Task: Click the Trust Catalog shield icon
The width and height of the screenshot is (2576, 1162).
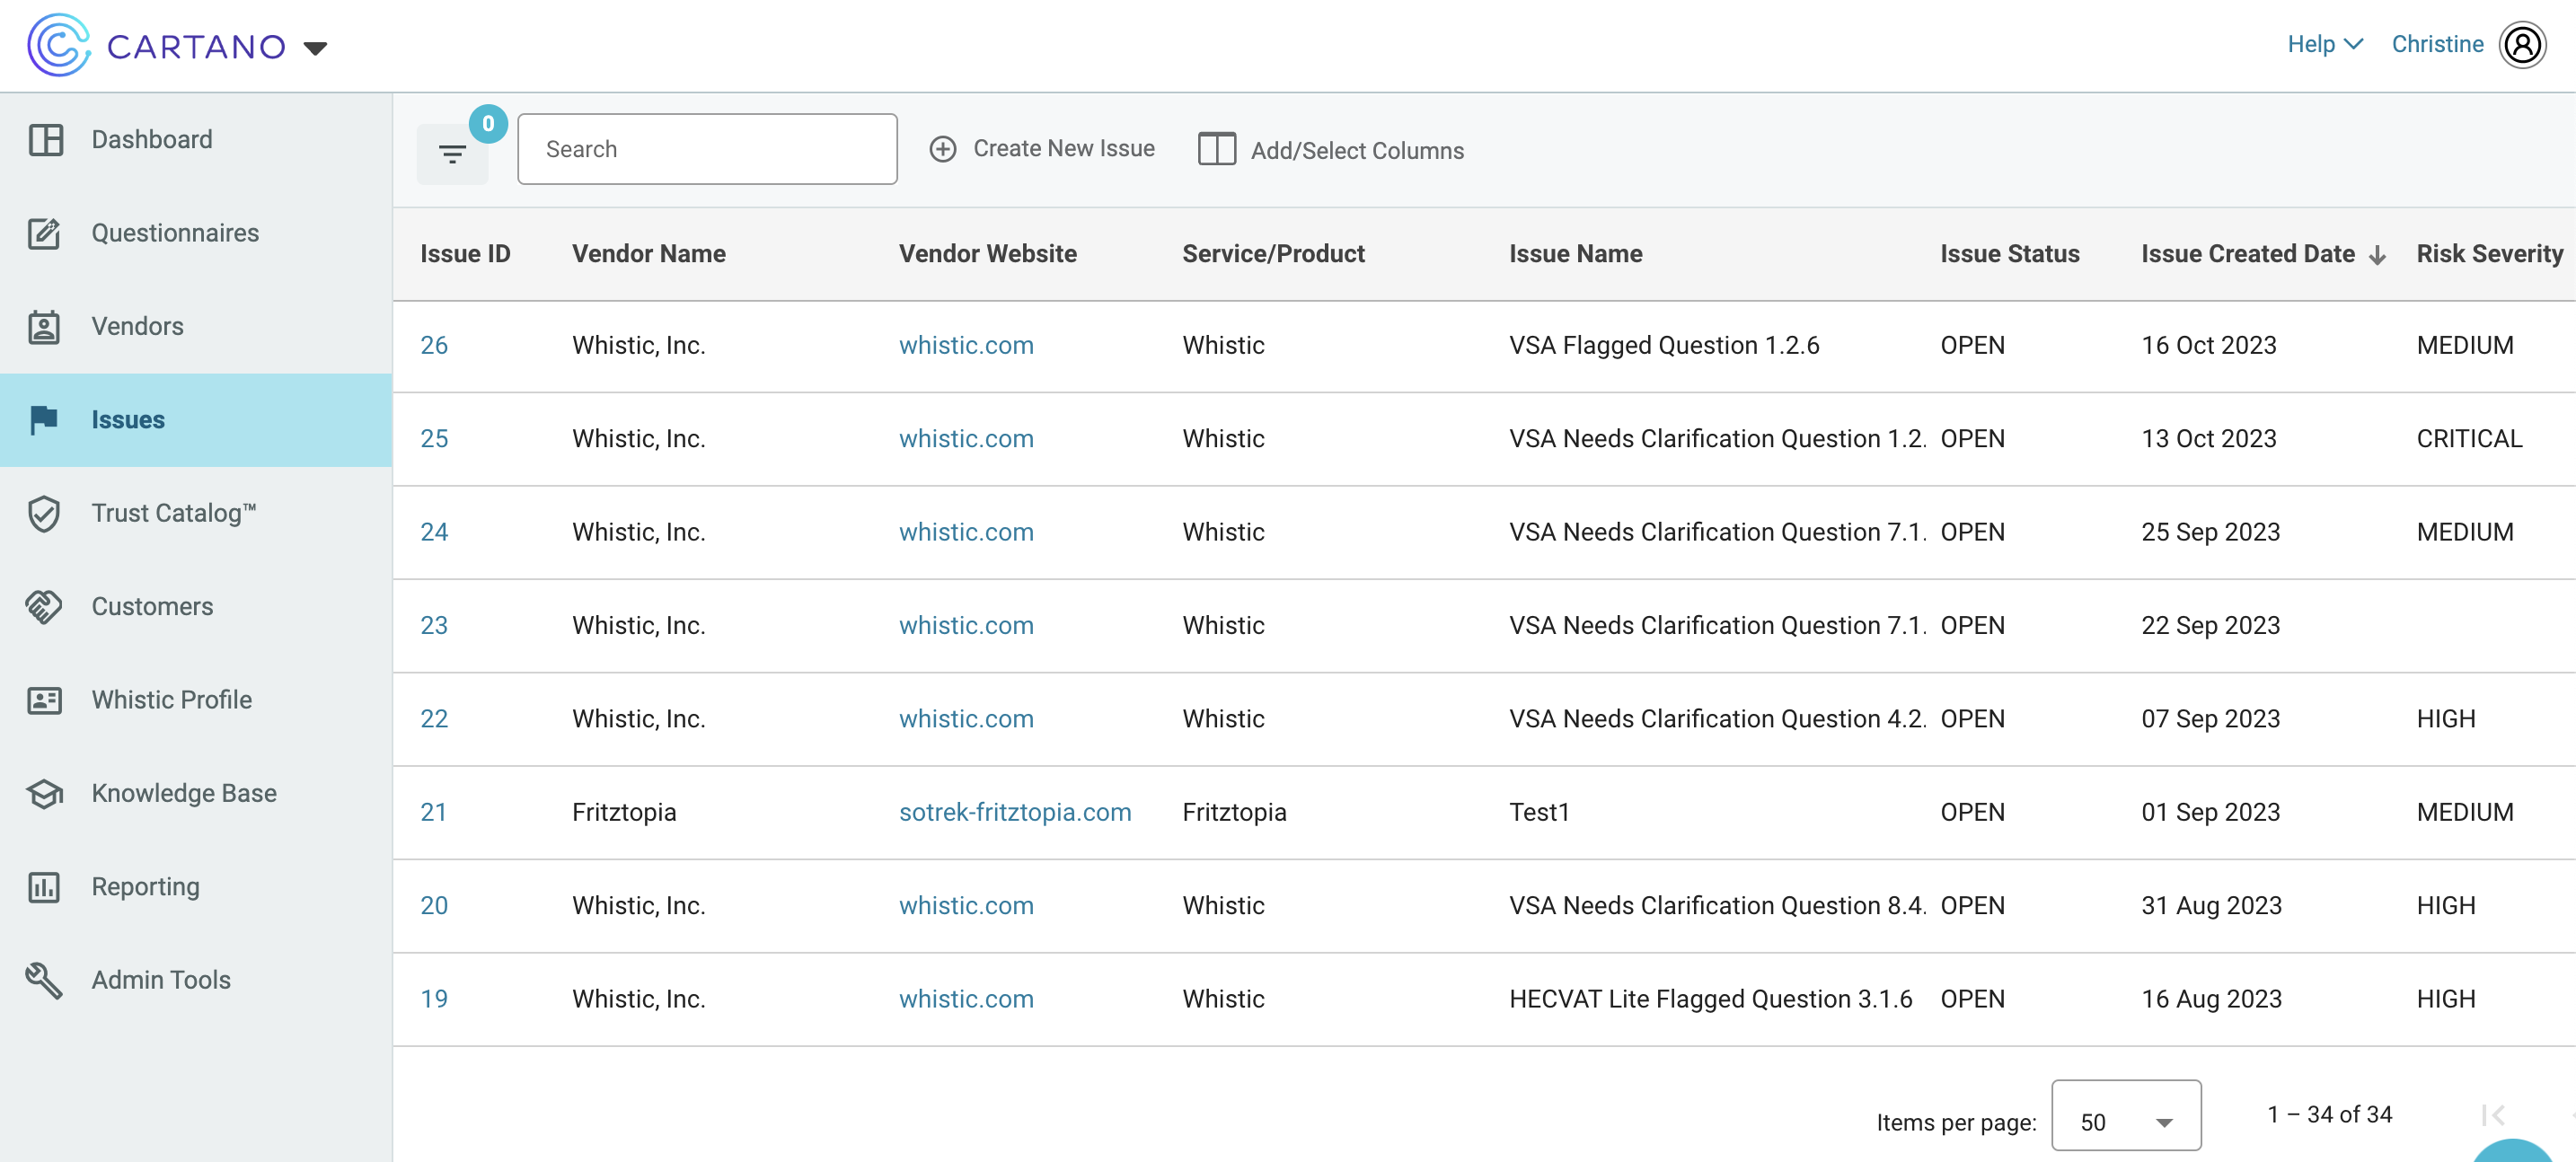Action: pyautogui.click(x=45, y=514)
